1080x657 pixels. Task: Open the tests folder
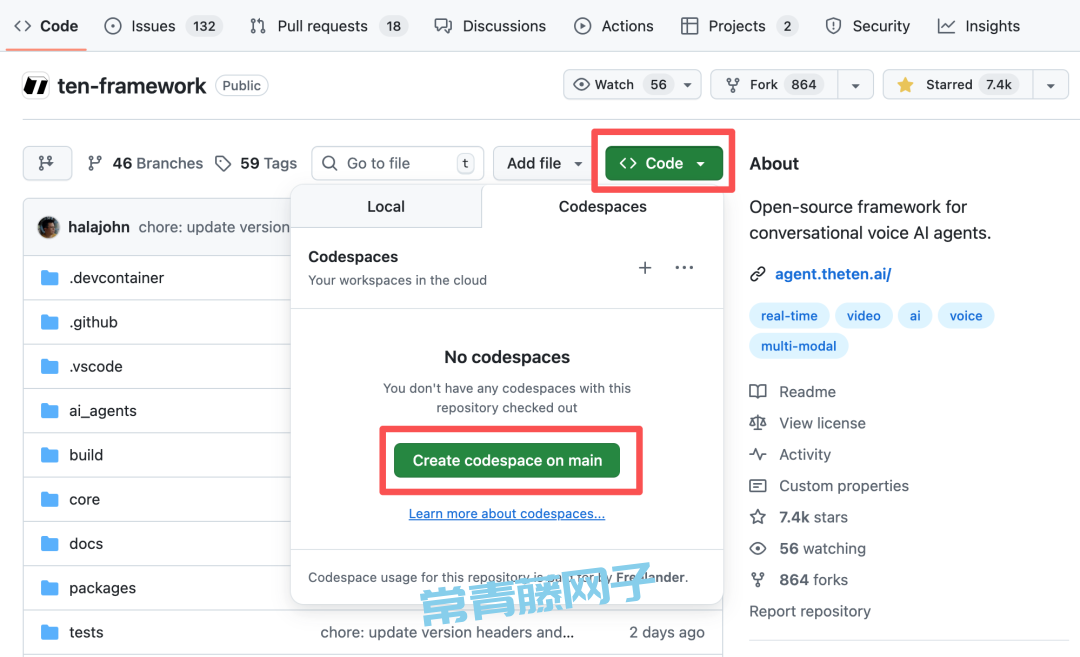[86, 632]
